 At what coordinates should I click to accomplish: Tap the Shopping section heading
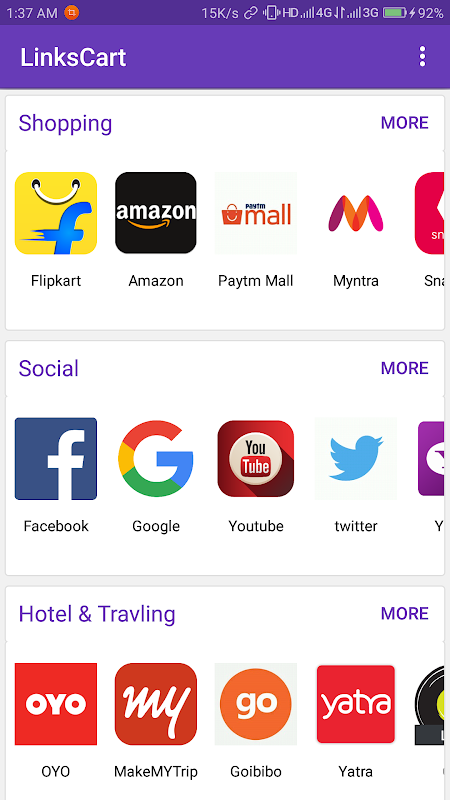pos(65,123)
